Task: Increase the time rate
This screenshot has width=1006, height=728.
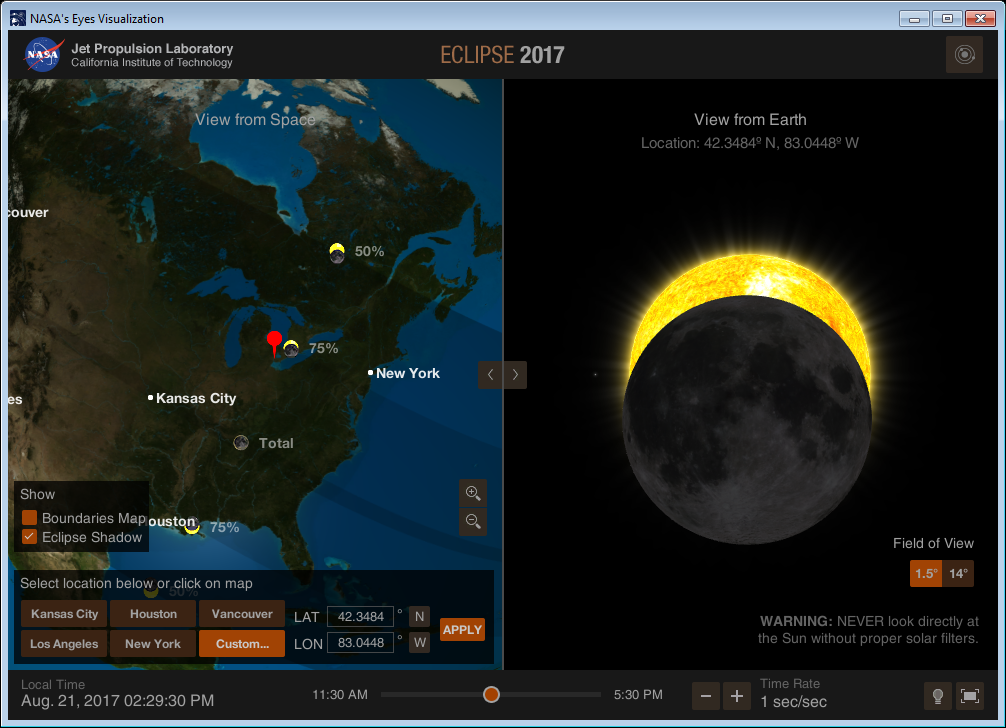Action: coord(737,696)
